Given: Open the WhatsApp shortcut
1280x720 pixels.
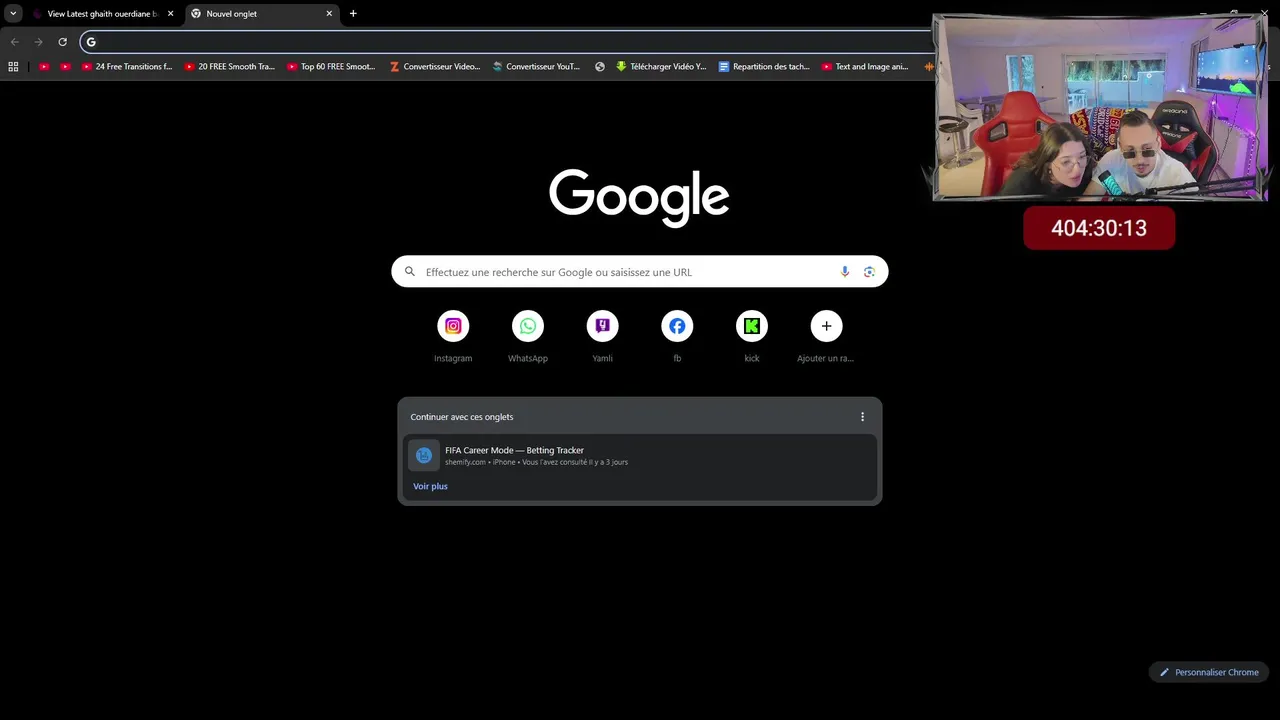Looking at the screenshot, I should coord(528,337).
